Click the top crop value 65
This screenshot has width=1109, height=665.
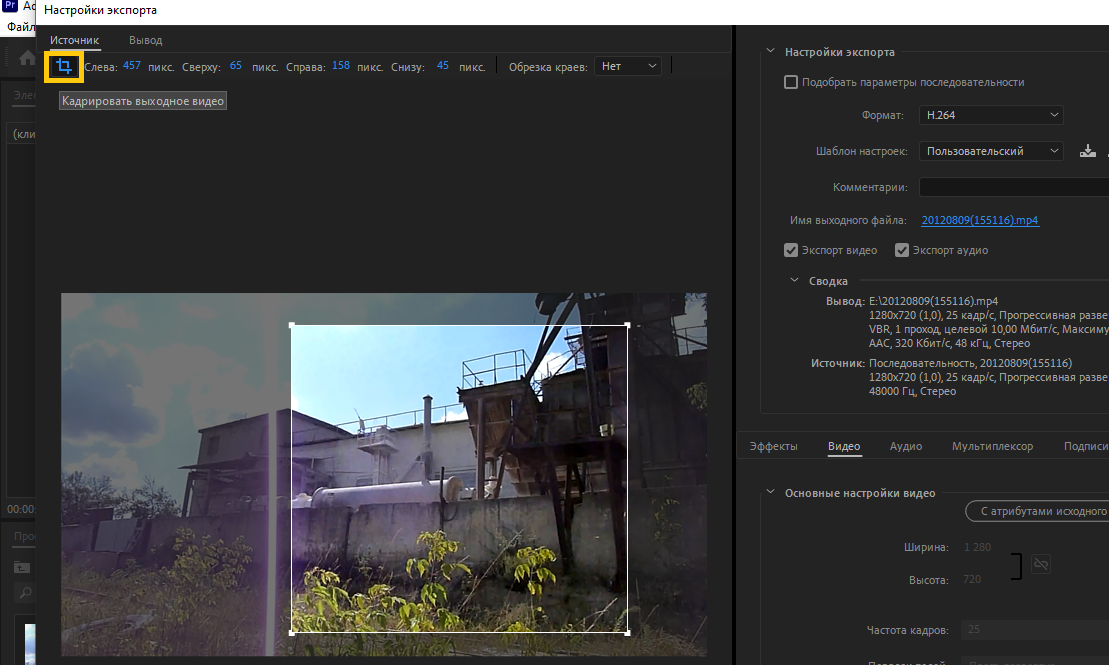click(x=236, y=65)
